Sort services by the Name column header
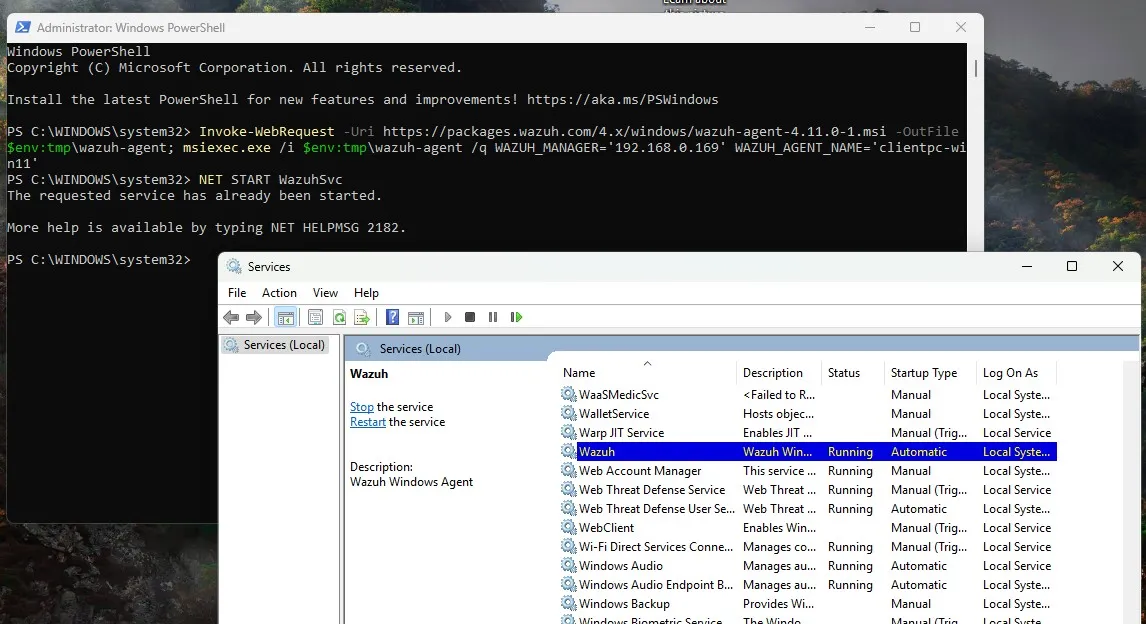This screenshot has width=1146, height=624. 579,373
